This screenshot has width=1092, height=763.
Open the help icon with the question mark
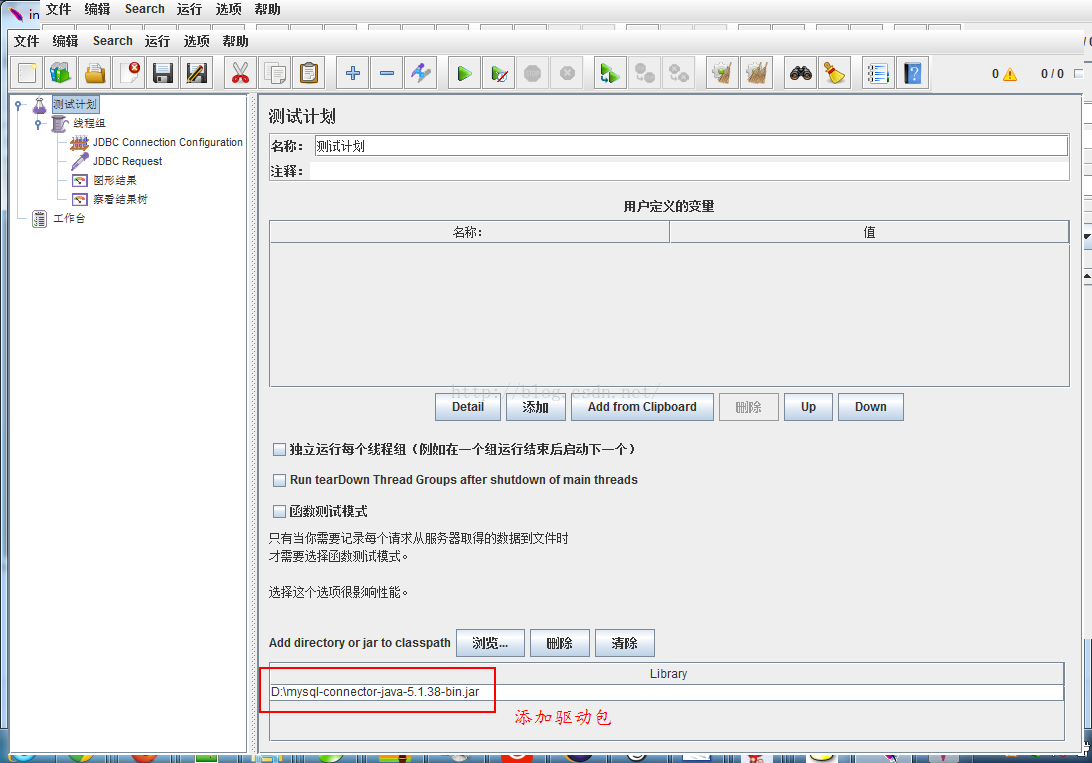coord(912,72)
